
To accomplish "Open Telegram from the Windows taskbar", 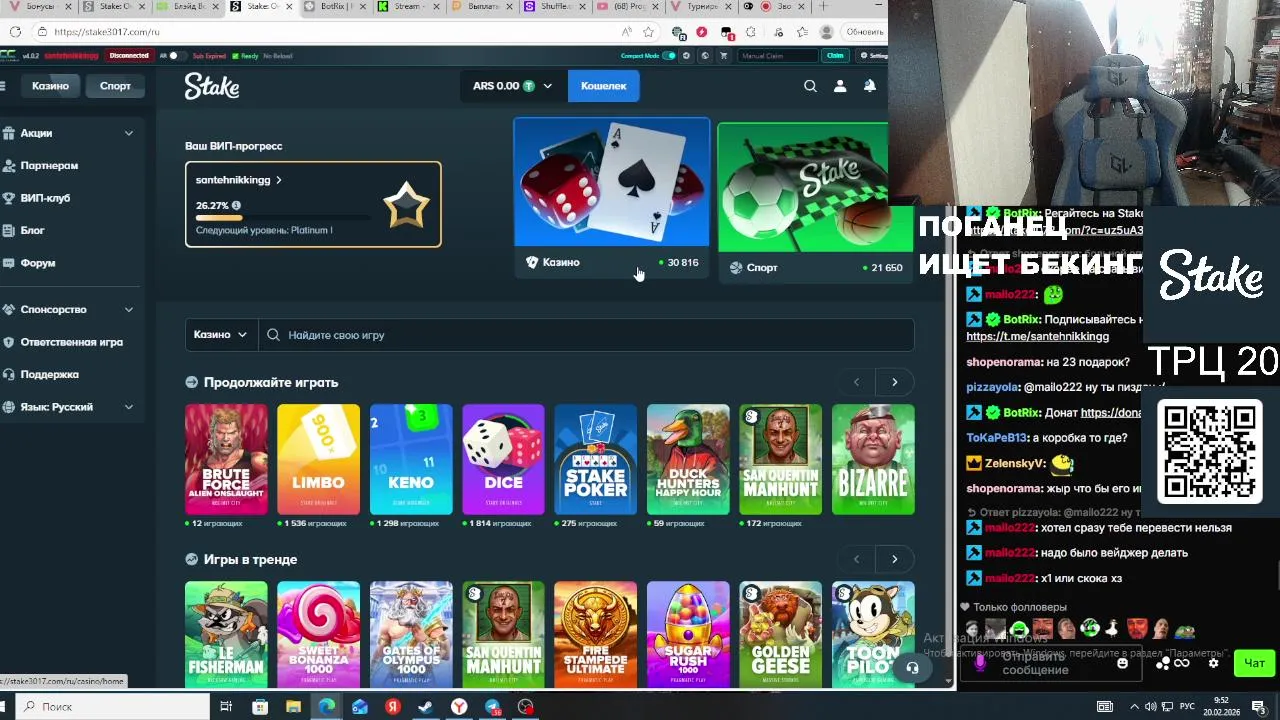I will click(x=493, y=707).
